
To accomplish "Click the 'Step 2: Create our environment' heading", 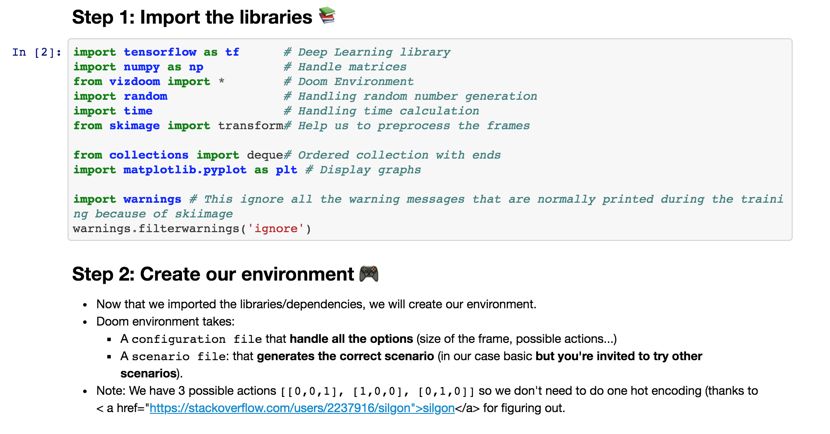I will (213, 274).
